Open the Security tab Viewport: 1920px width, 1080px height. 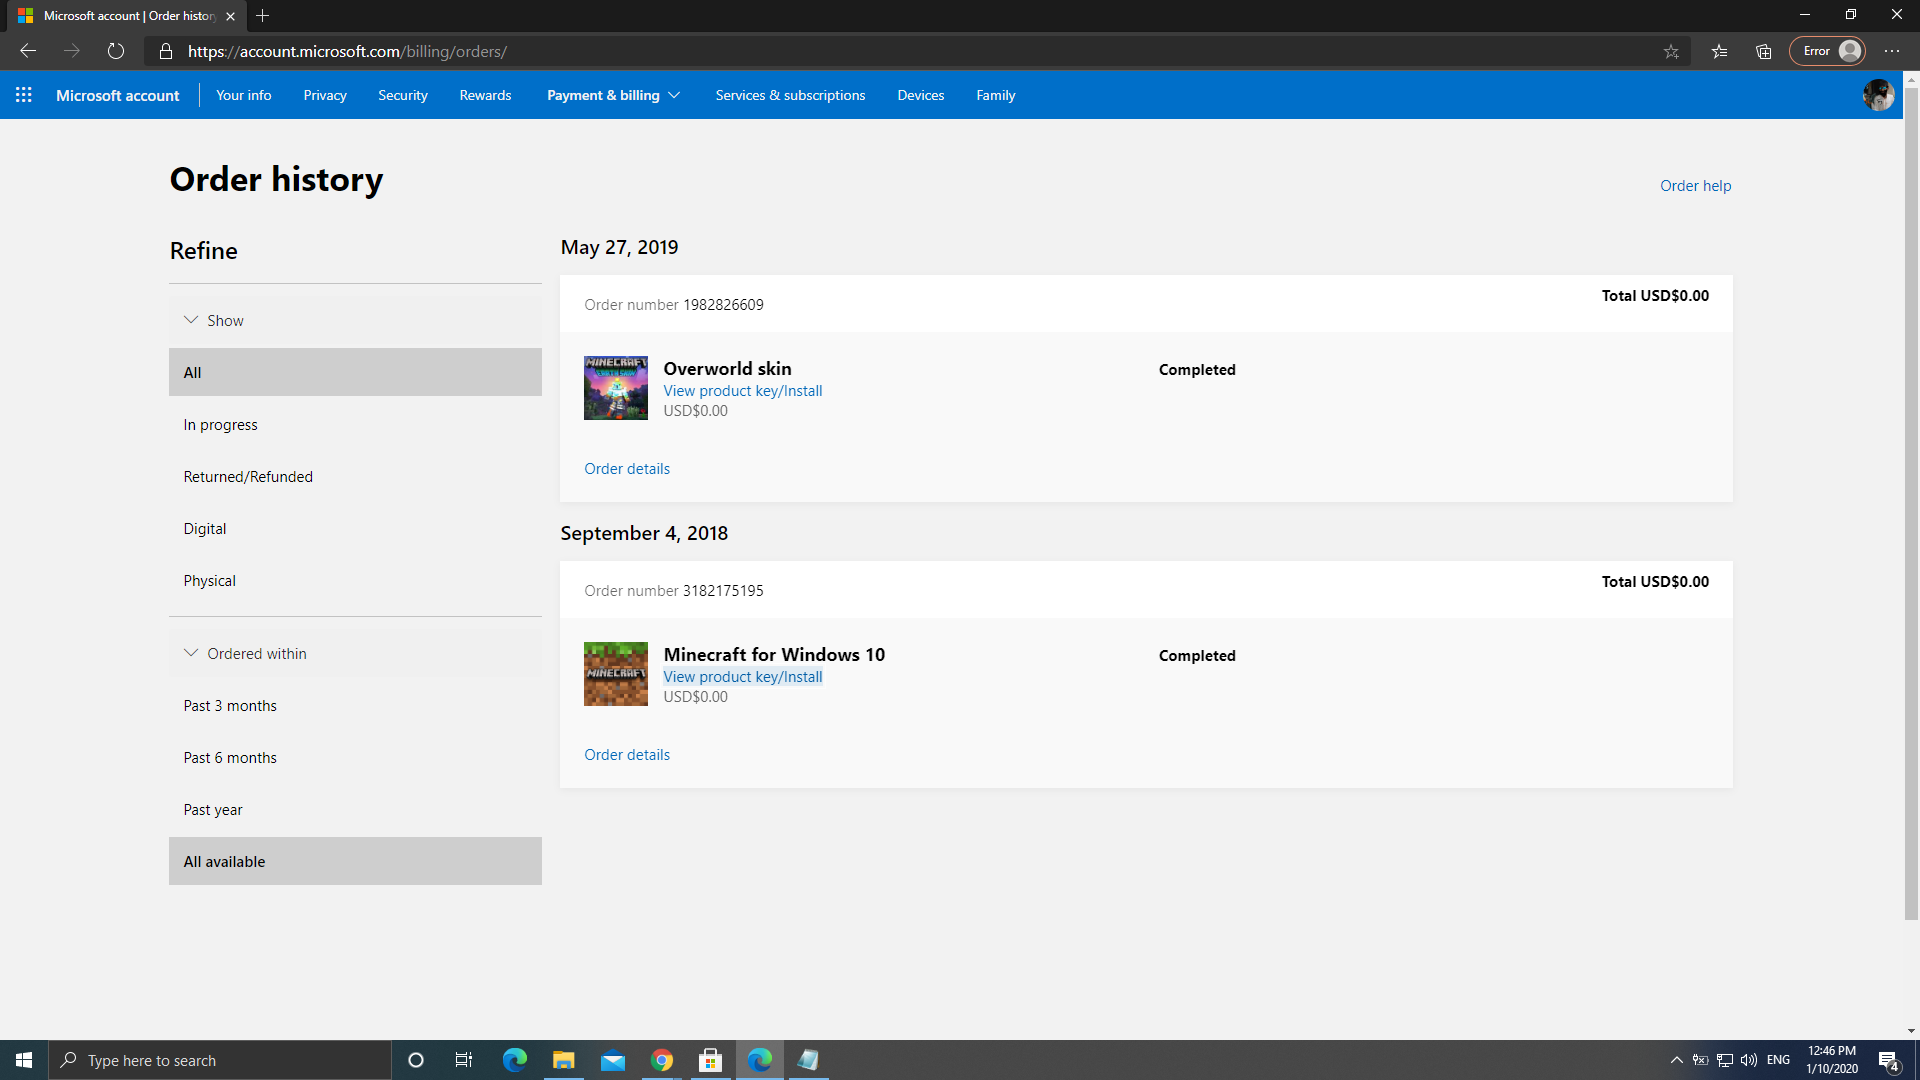[403, 95]
